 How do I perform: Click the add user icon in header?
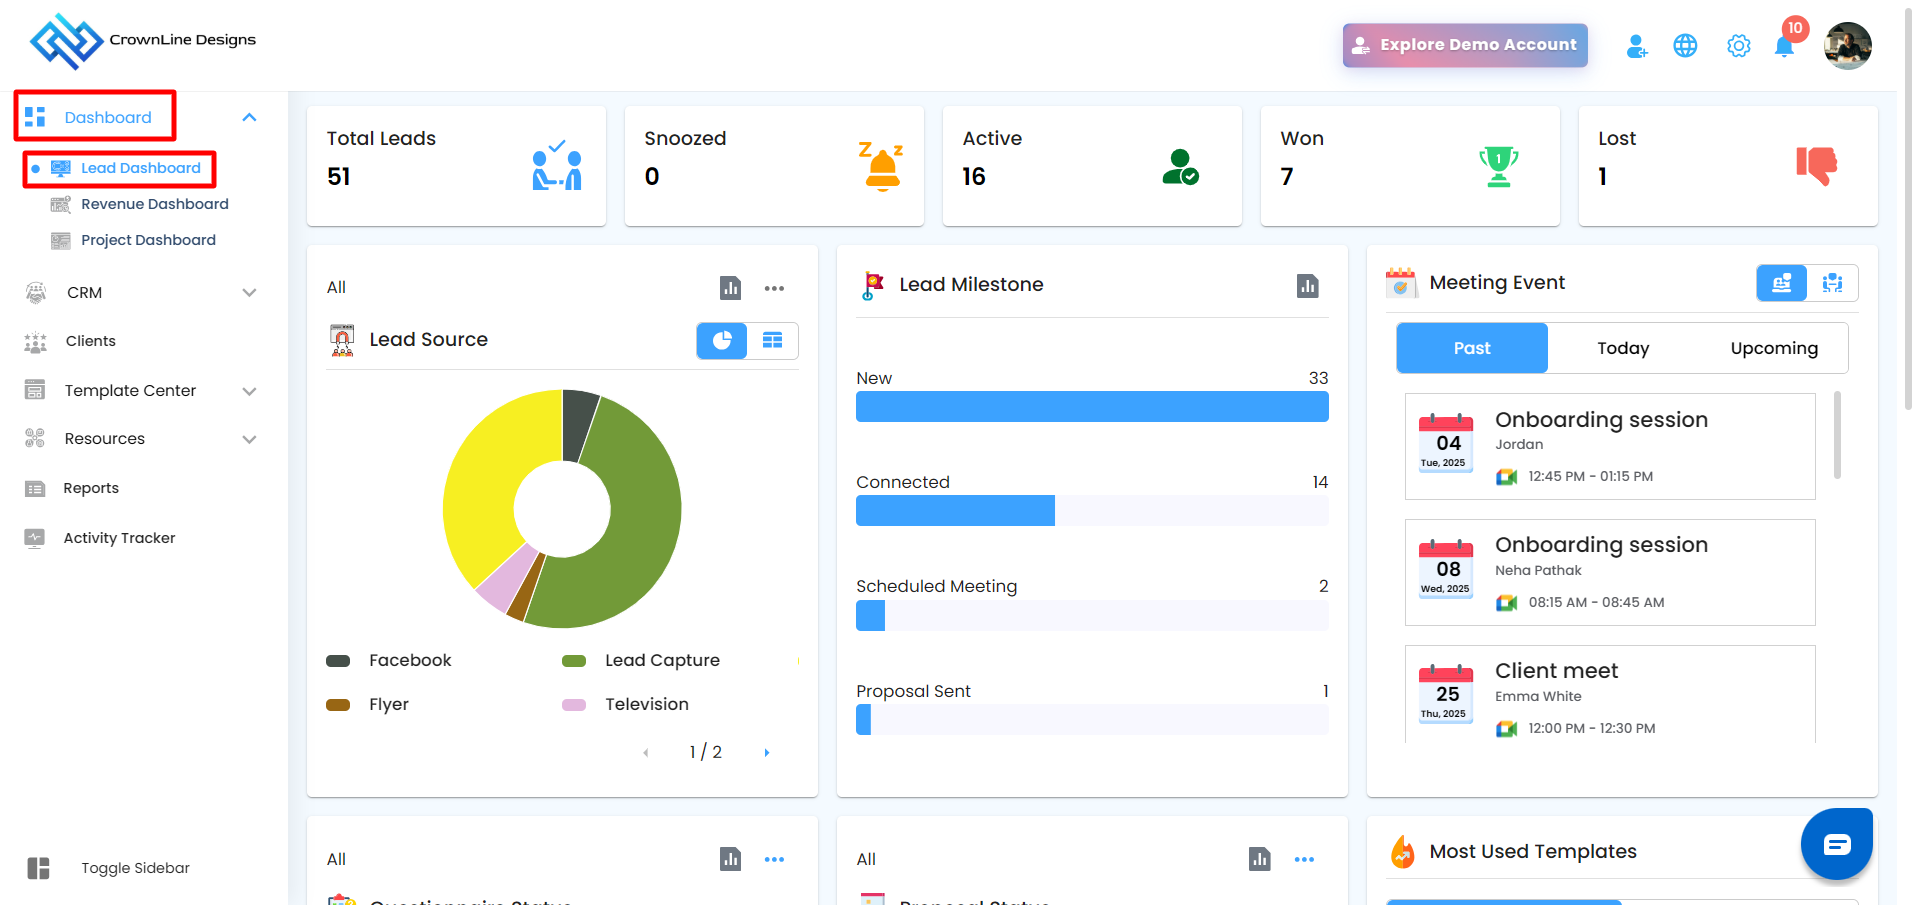(x=1636, y=46)
